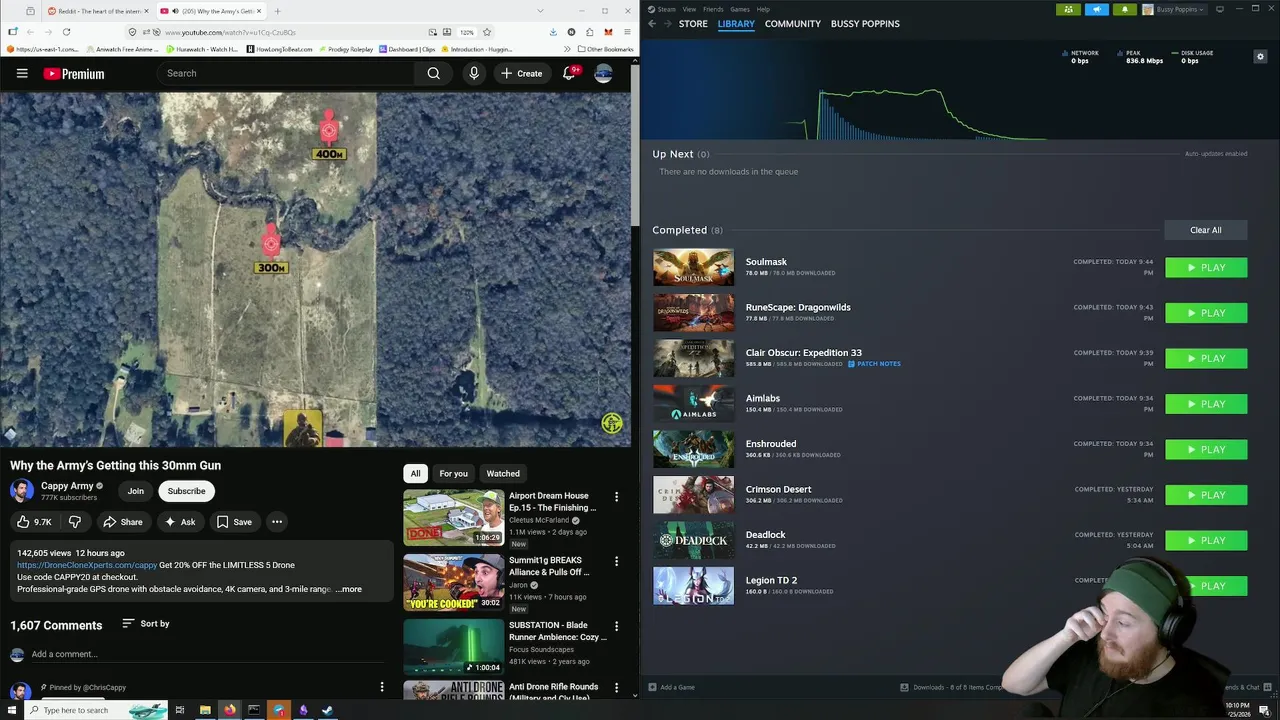Select the For you filter chip

(x=453, y=474)
